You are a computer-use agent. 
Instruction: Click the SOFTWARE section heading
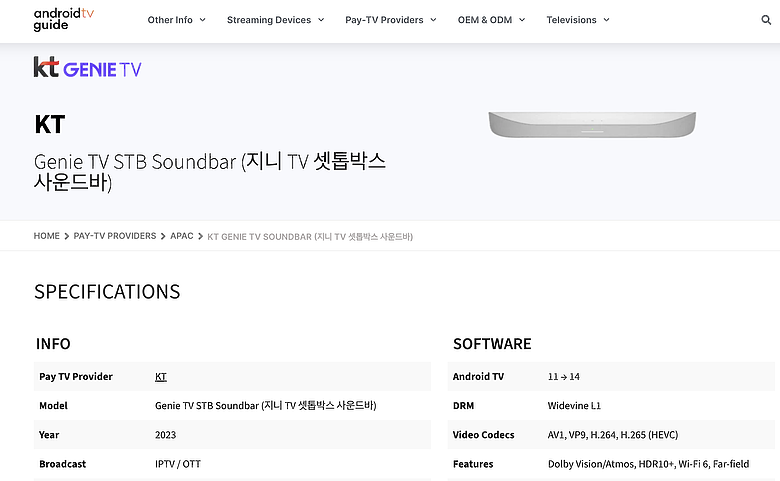tap(492, 344)
